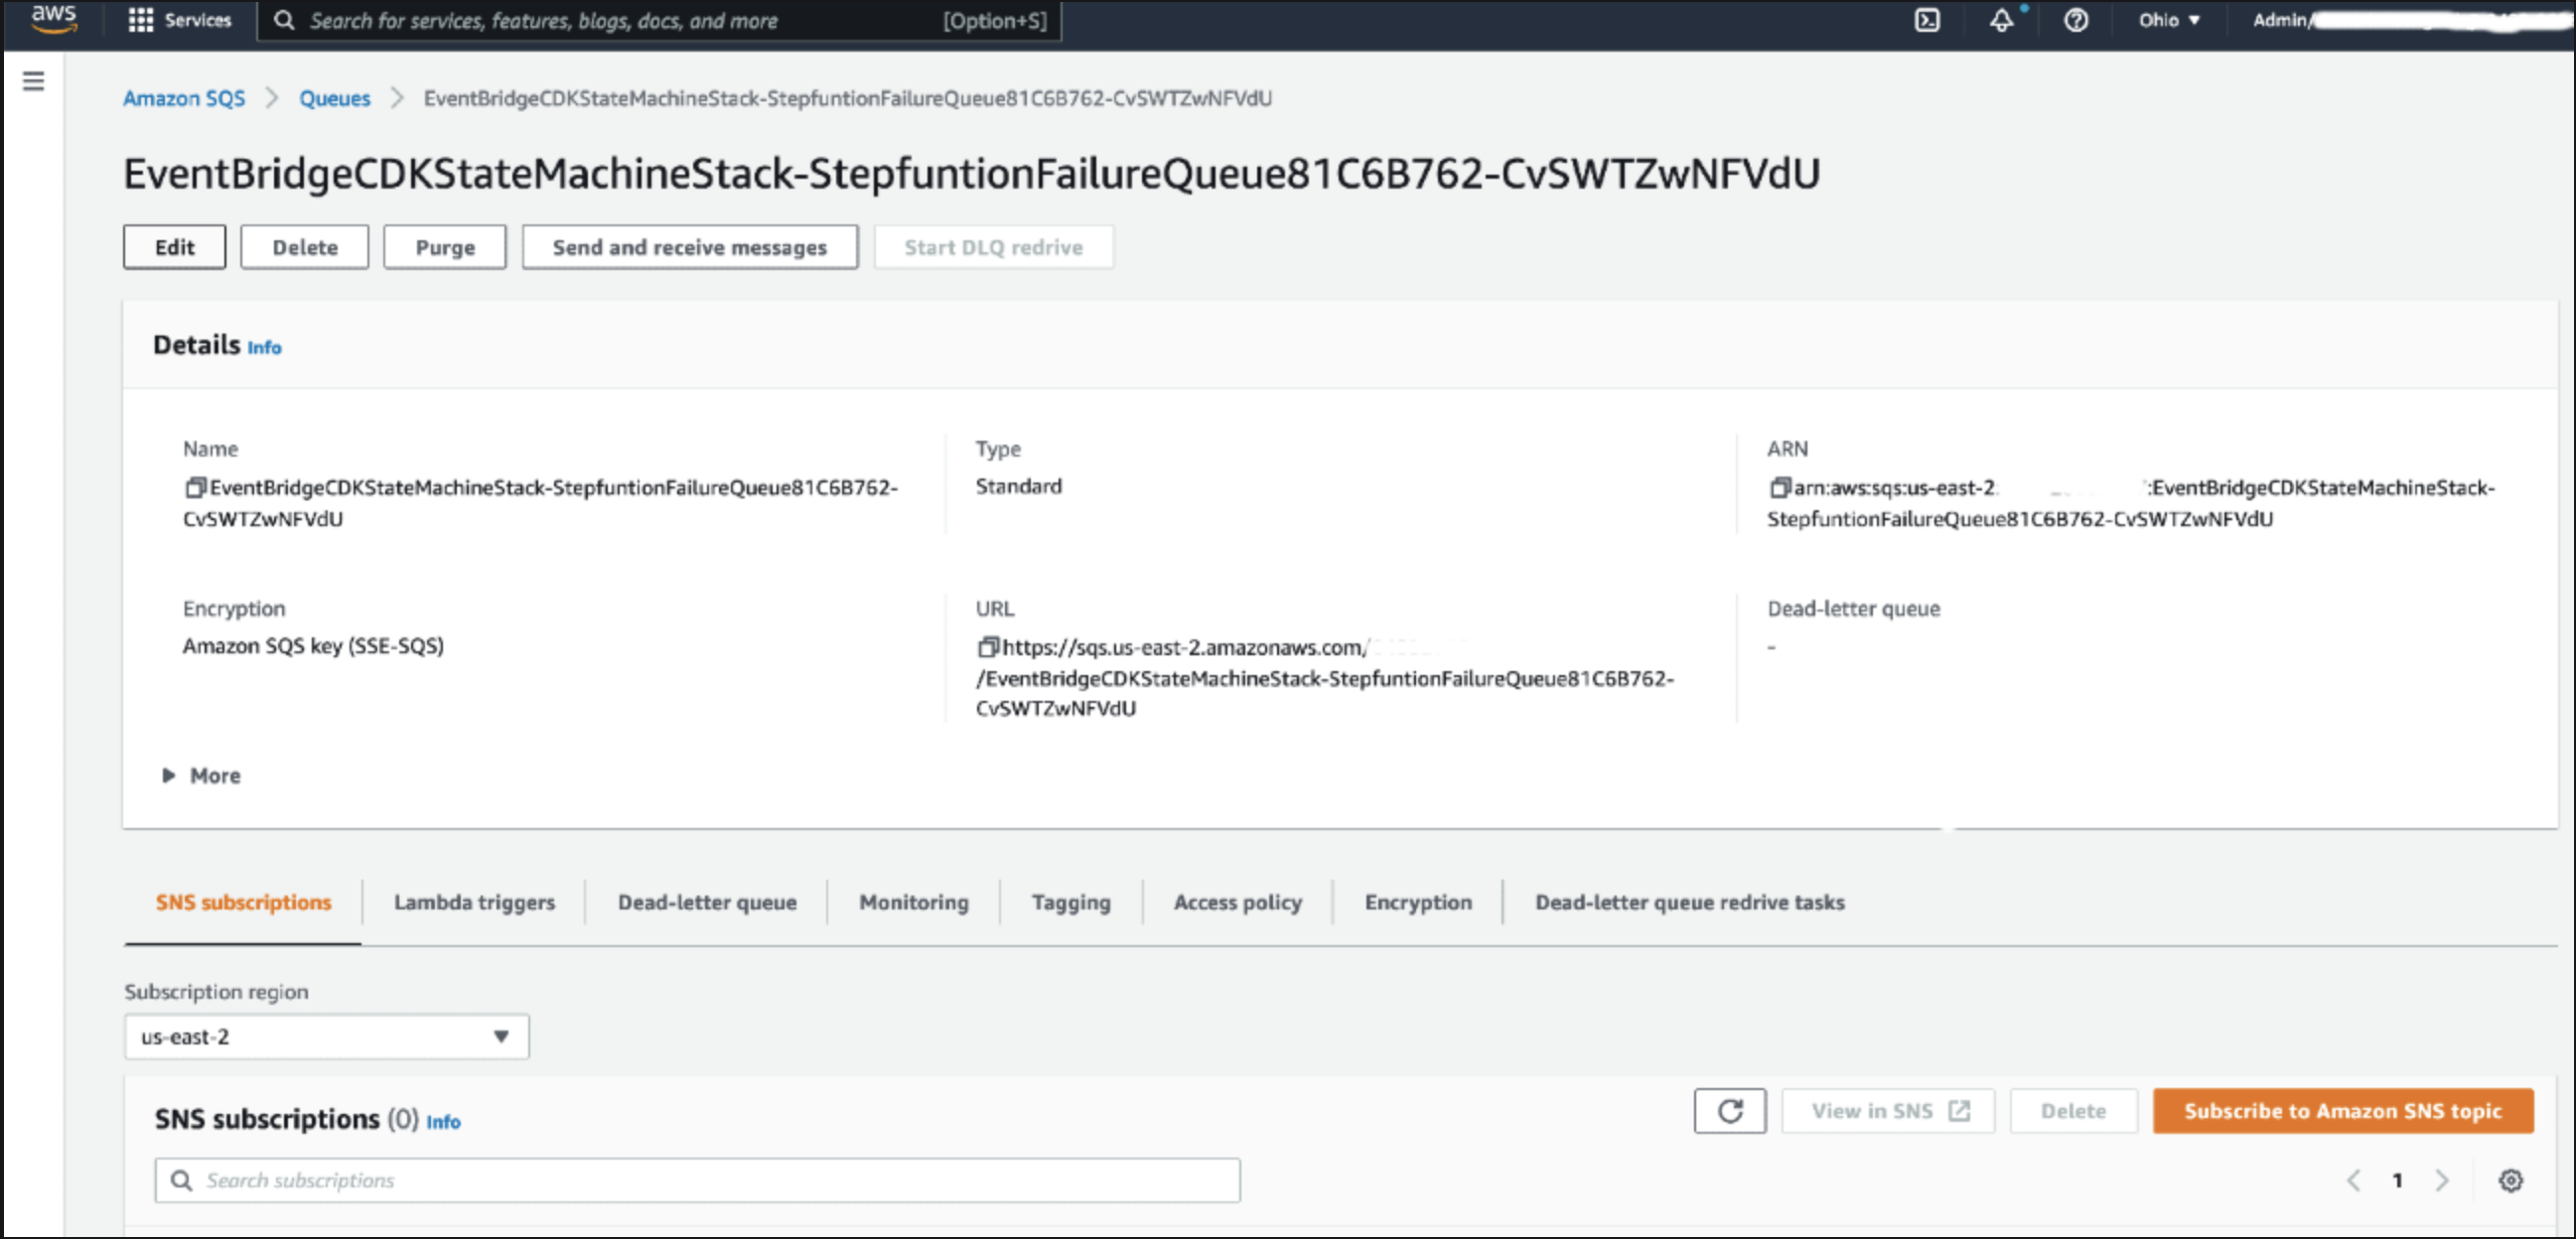Switch to Encryption tab
Image resolution: width=2576 pixels, height=1239 pixels.
(1418, 903)
